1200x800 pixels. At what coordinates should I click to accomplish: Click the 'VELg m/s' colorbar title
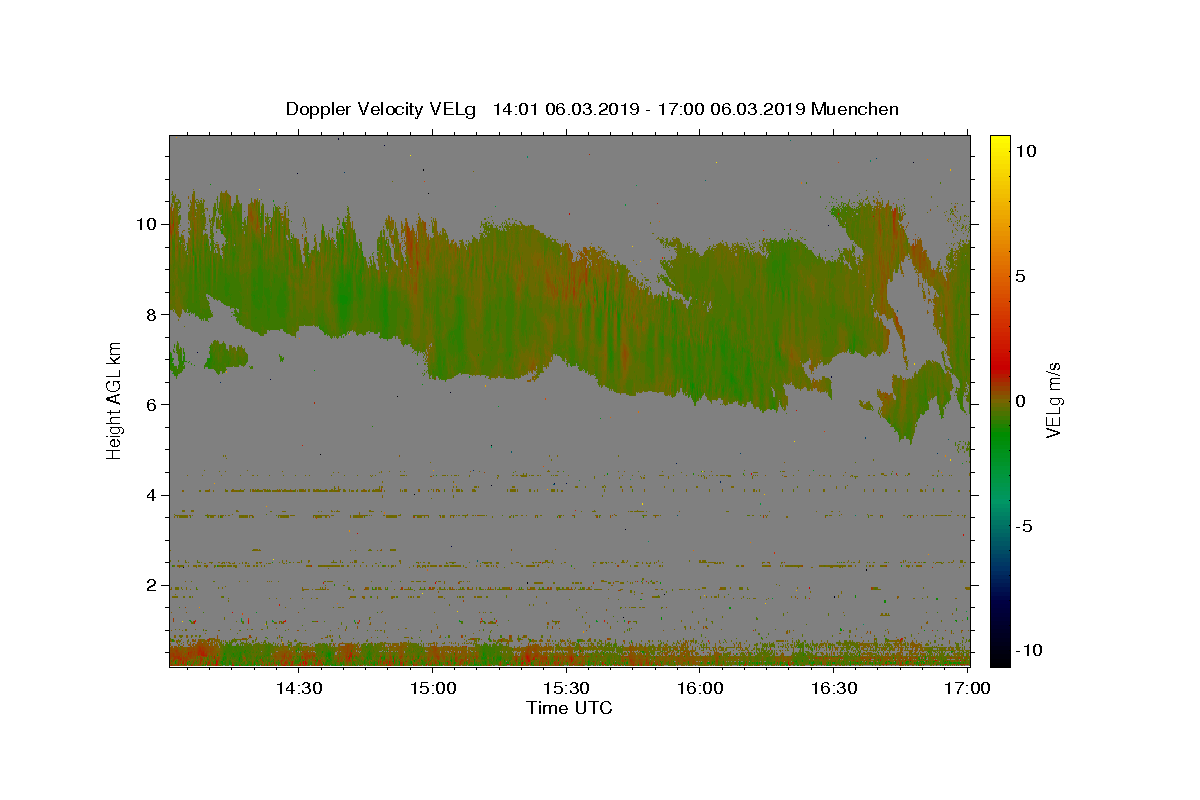click(x=1054, y=400)
